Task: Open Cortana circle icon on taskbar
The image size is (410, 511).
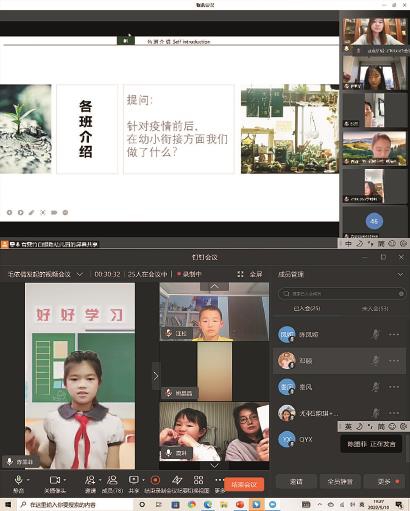Action: pos(142,505)
